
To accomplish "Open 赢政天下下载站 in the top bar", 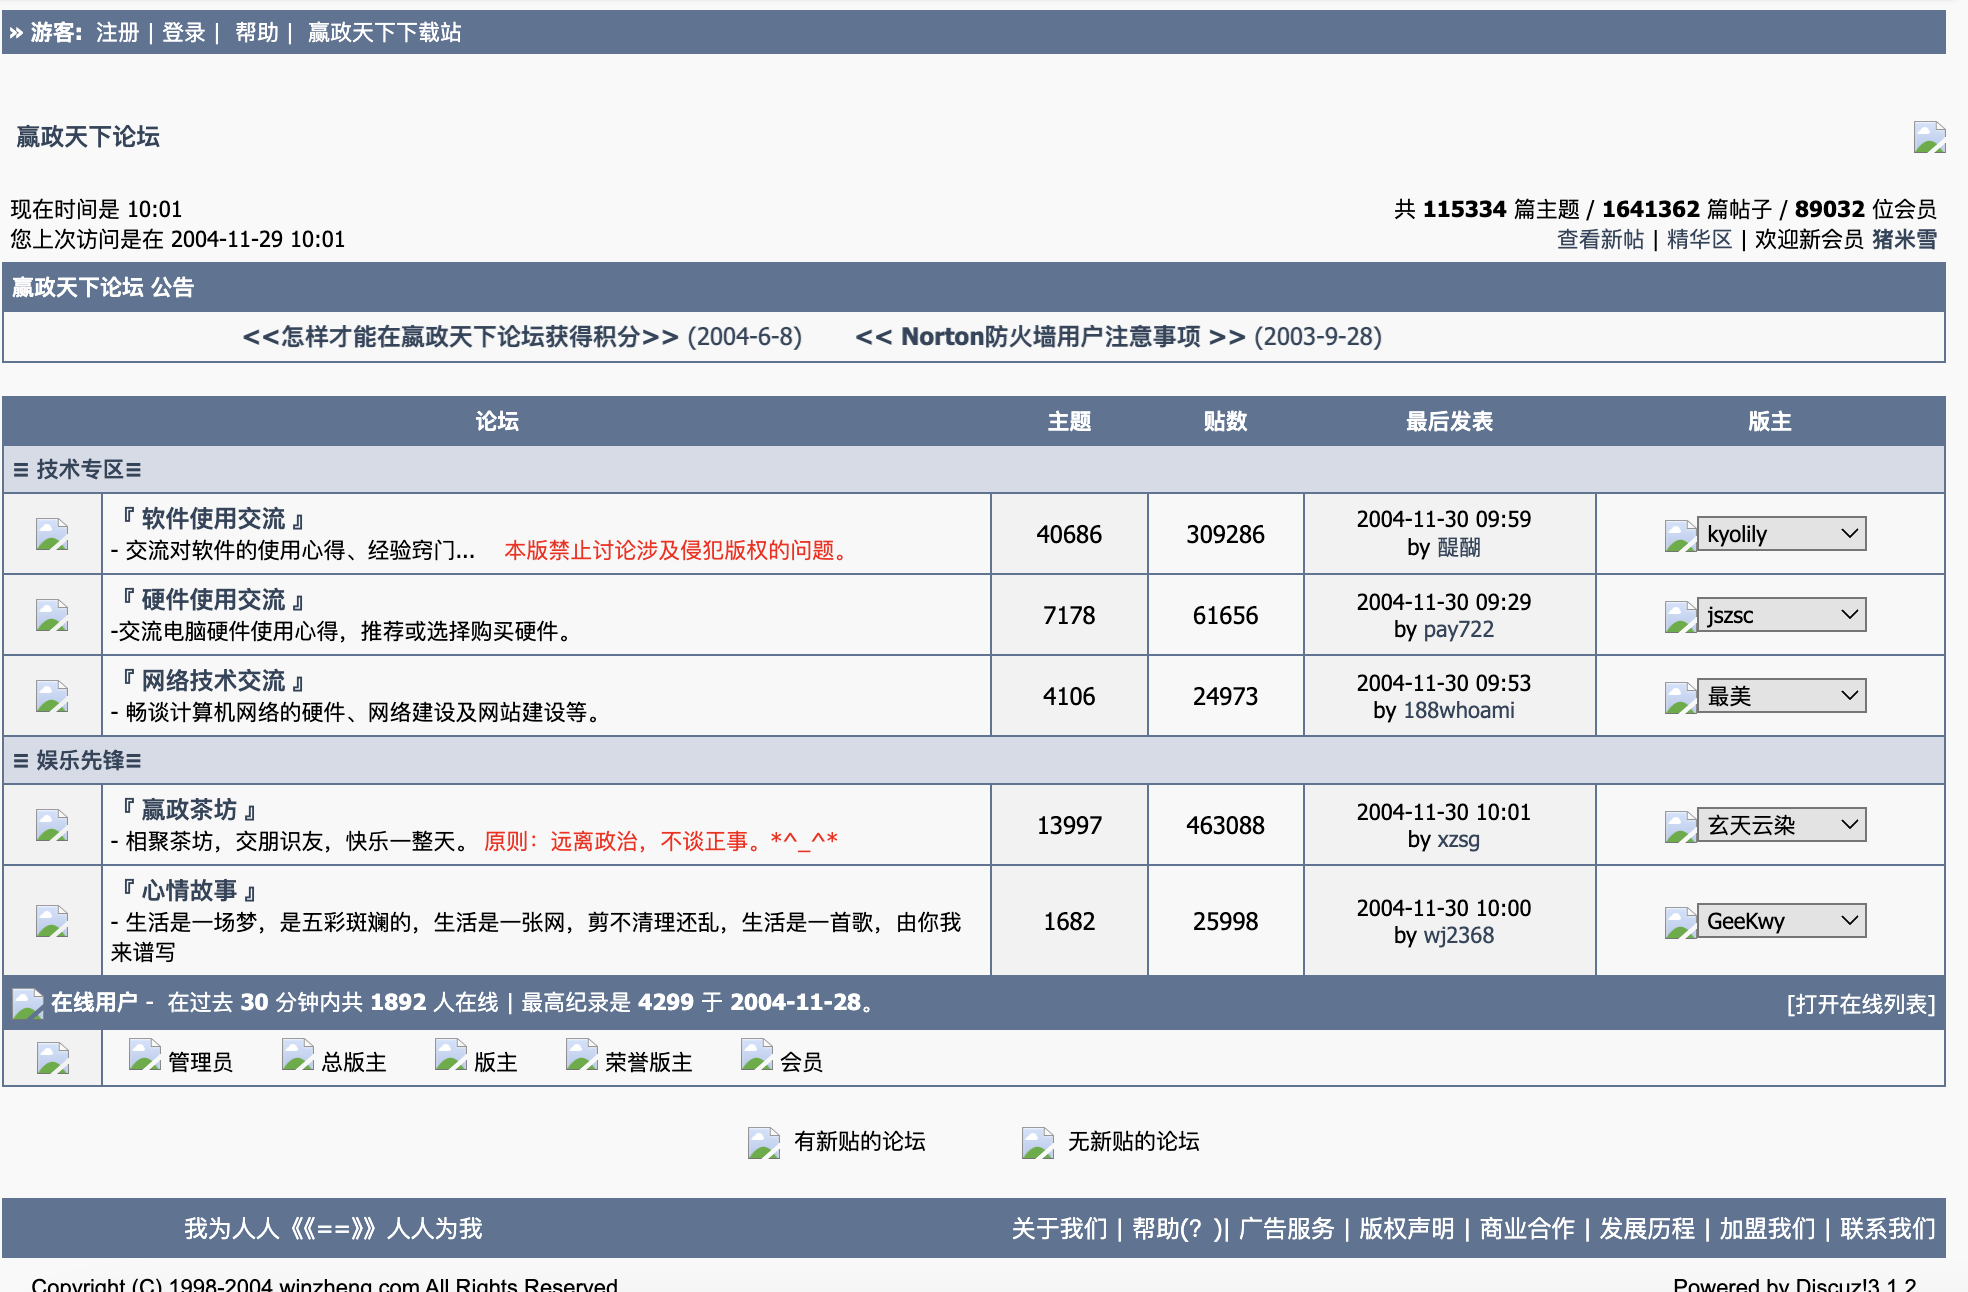I will [x=384, y=33].
